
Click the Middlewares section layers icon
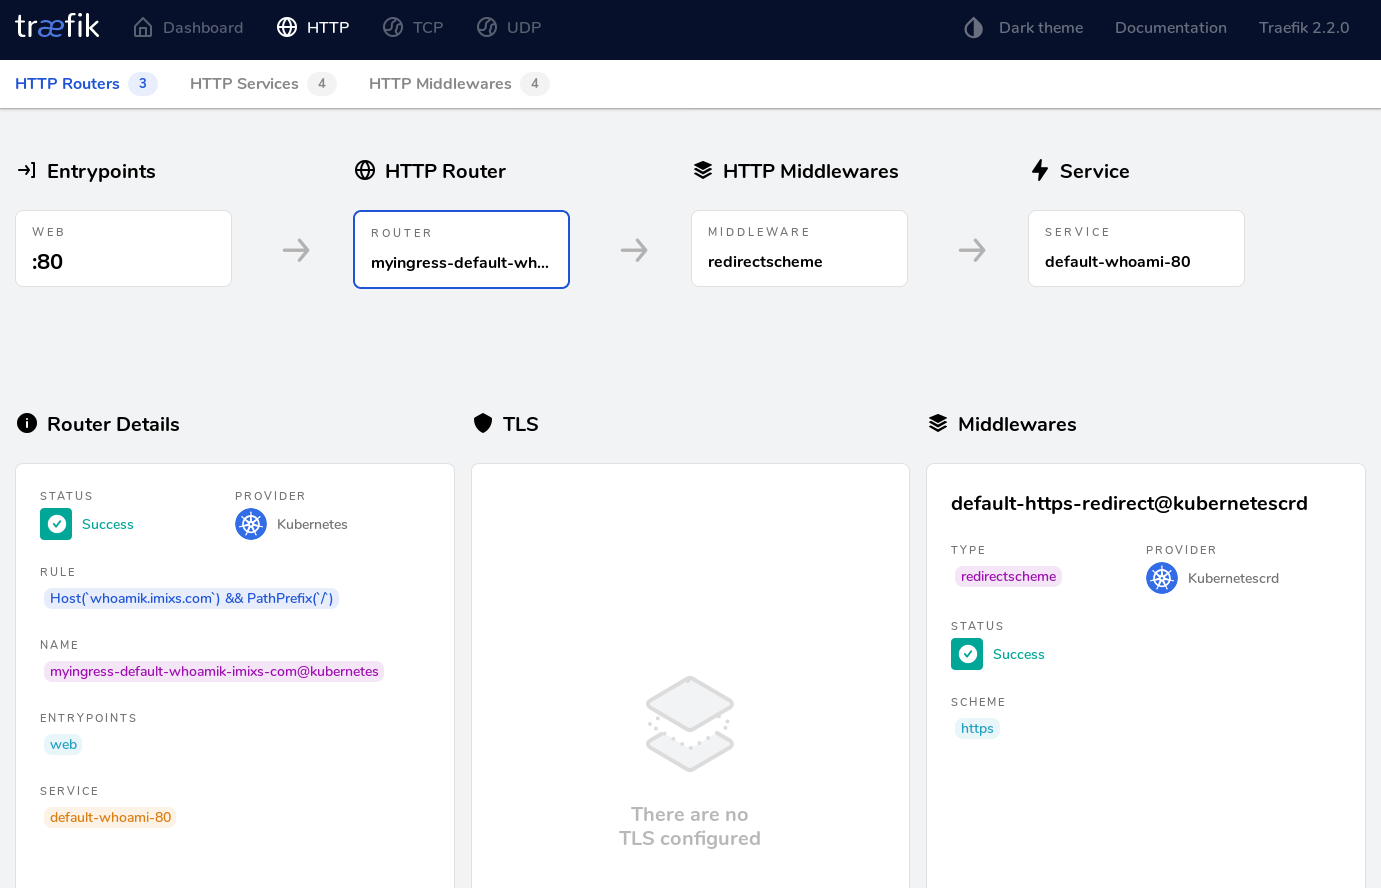tap(938, 423)
